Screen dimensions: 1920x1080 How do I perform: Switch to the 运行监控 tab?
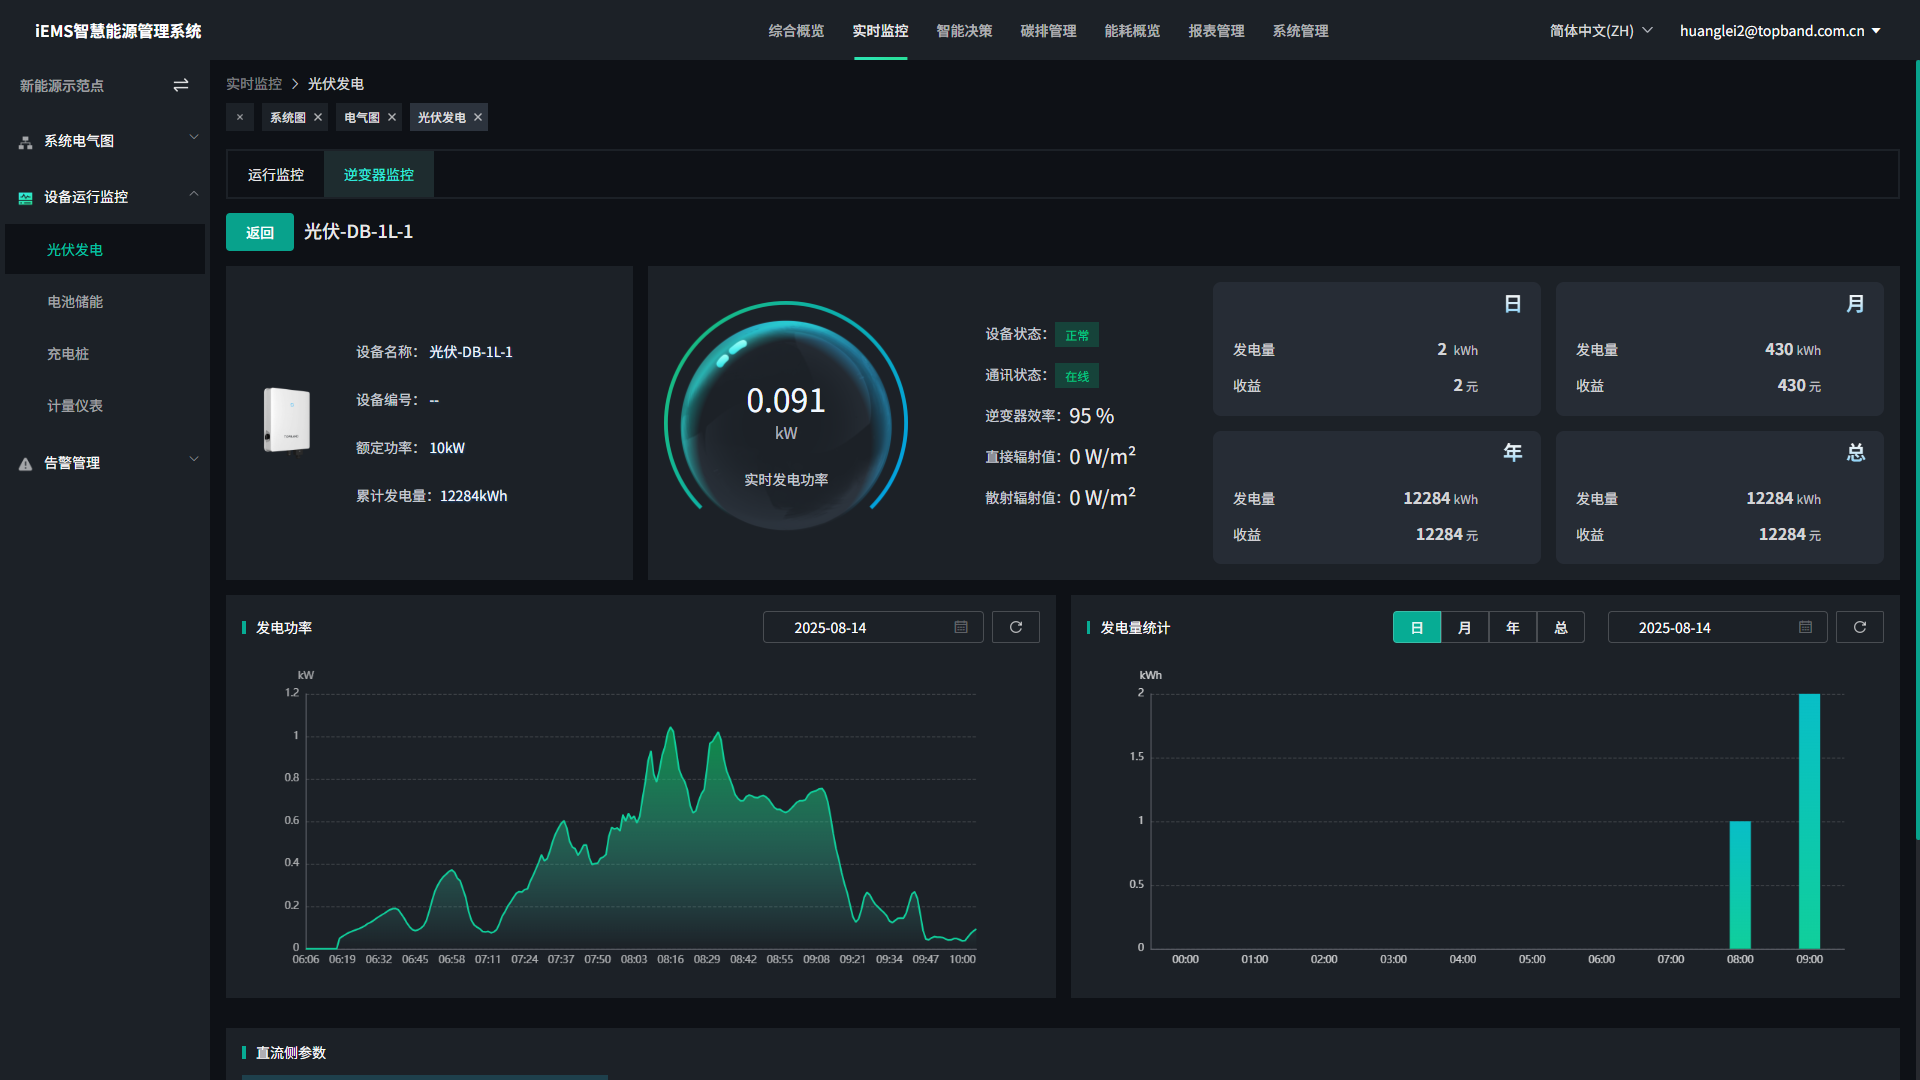coord(275,174)
